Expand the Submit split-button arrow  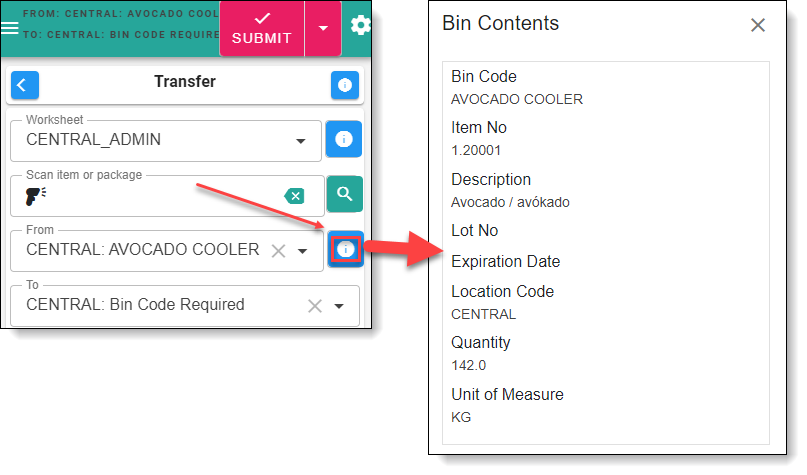click(323, 28)
